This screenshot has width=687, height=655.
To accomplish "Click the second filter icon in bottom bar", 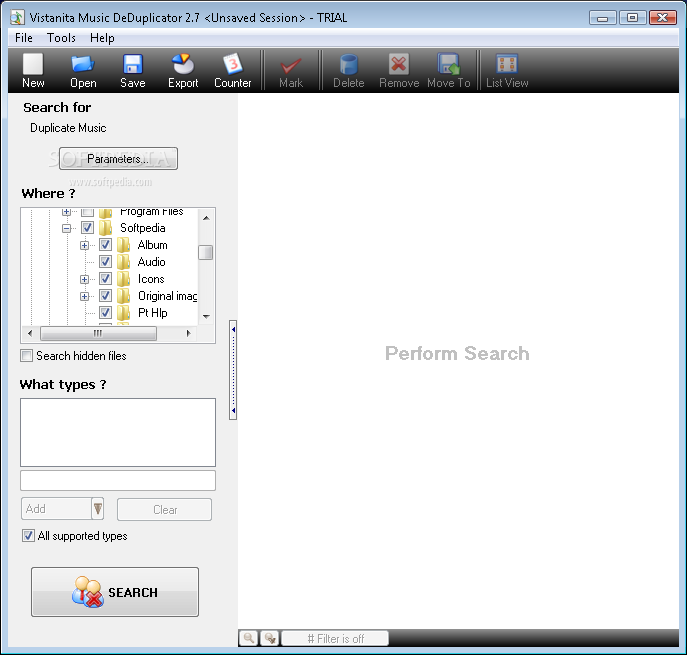I will point(270,638).
